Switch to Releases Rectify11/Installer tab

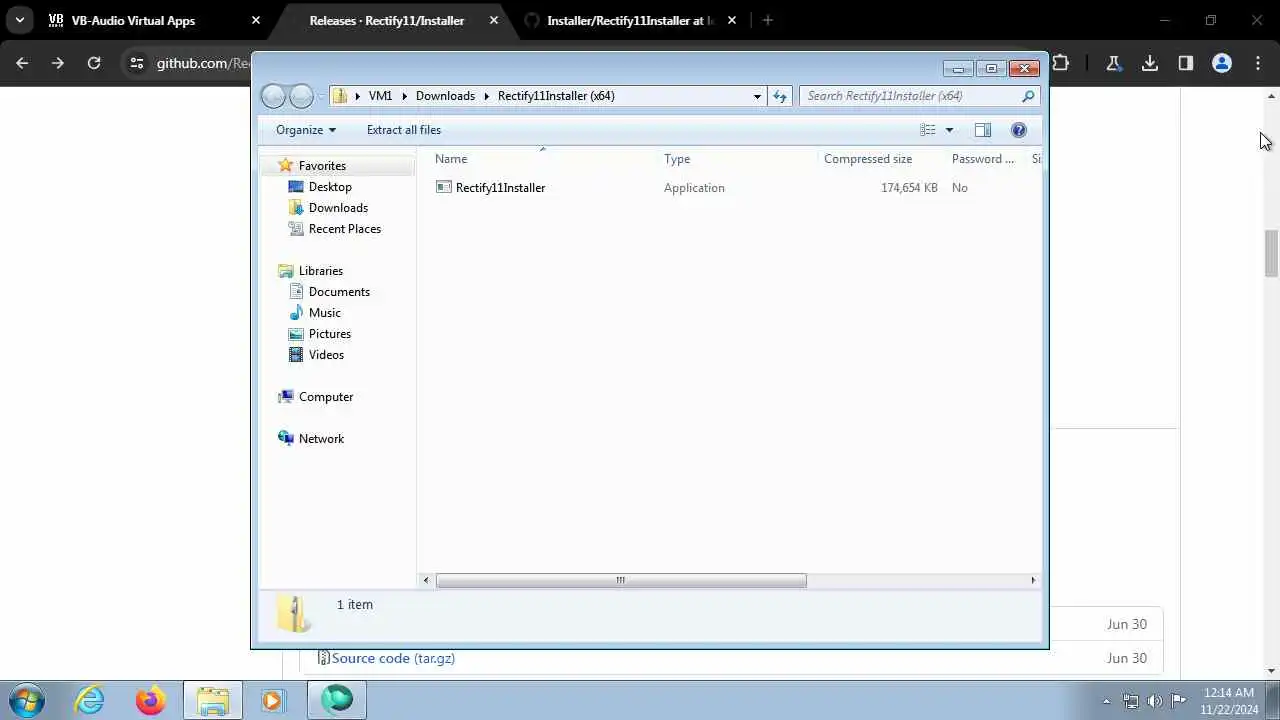pyautogui.click(x=387, y=20)
